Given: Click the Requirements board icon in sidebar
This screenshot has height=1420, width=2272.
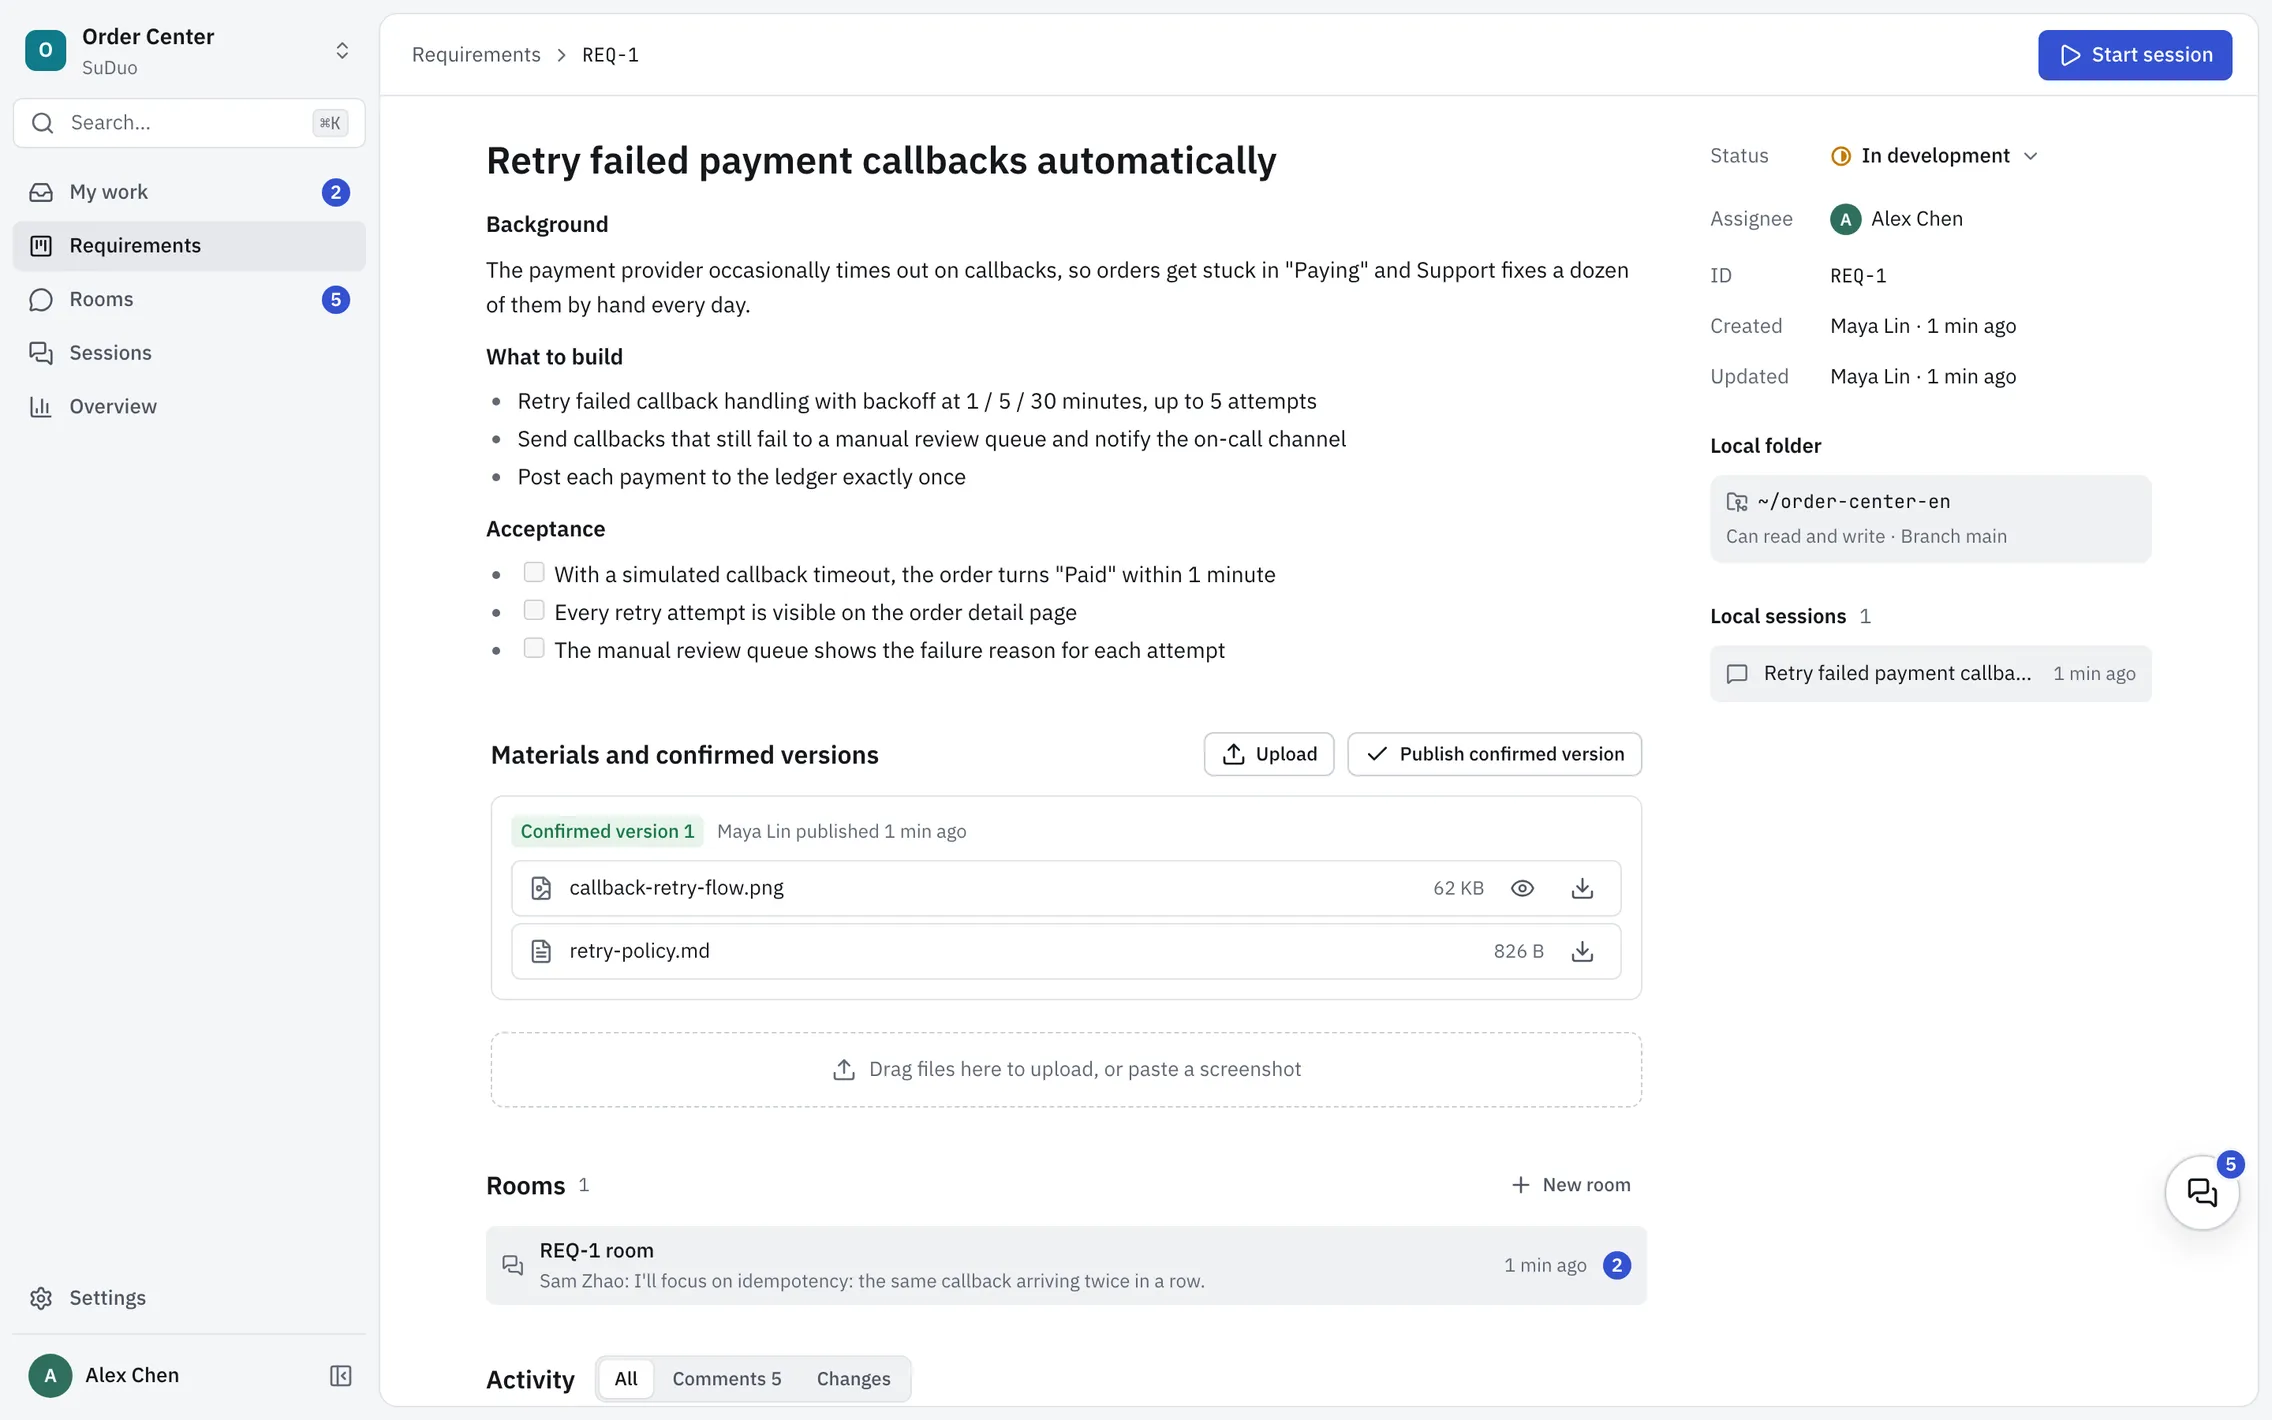Looking at the screenshot, I should pos(41,246).
